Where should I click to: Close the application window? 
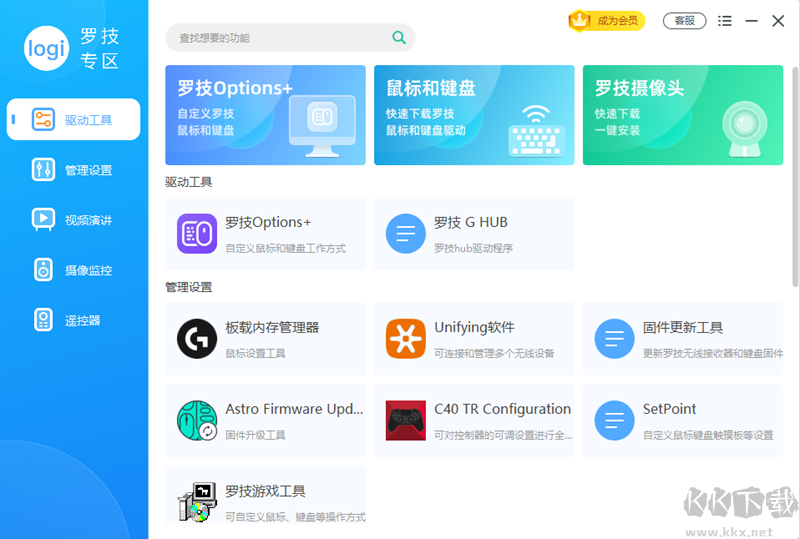(778, 21)
